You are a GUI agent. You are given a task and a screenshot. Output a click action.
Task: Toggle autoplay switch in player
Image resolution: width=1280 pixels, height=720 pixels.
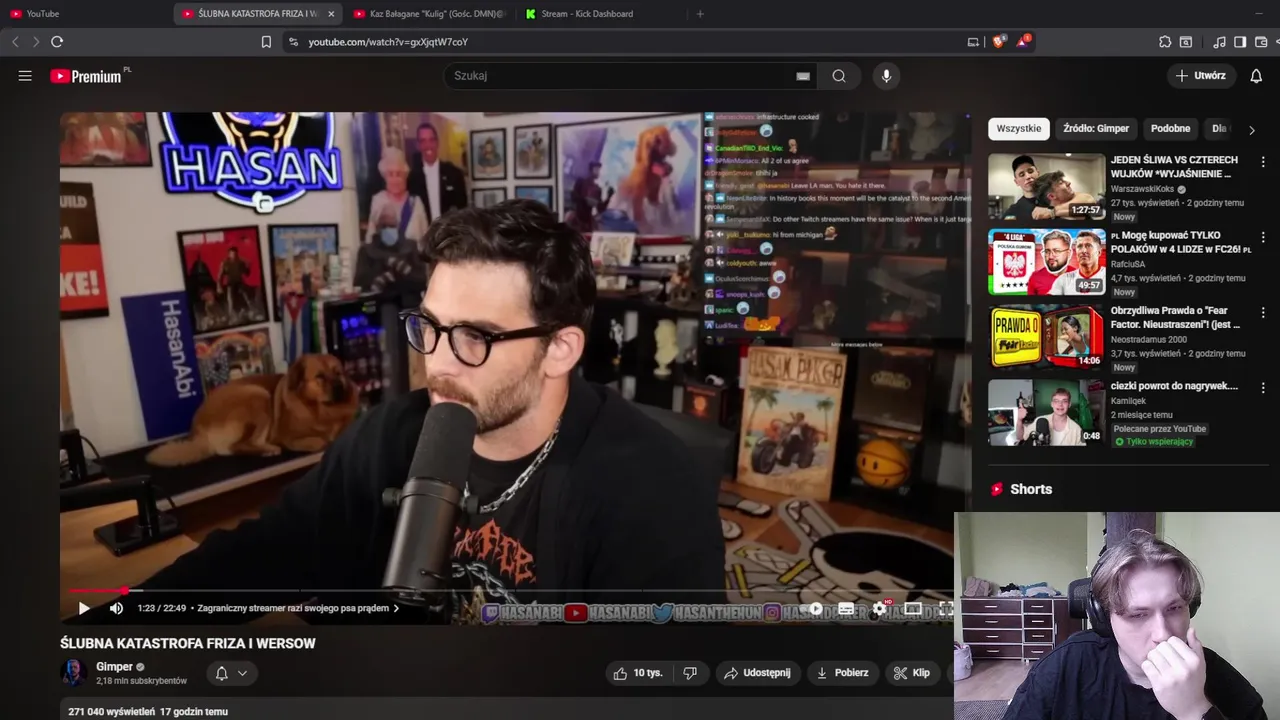(815, 608)
